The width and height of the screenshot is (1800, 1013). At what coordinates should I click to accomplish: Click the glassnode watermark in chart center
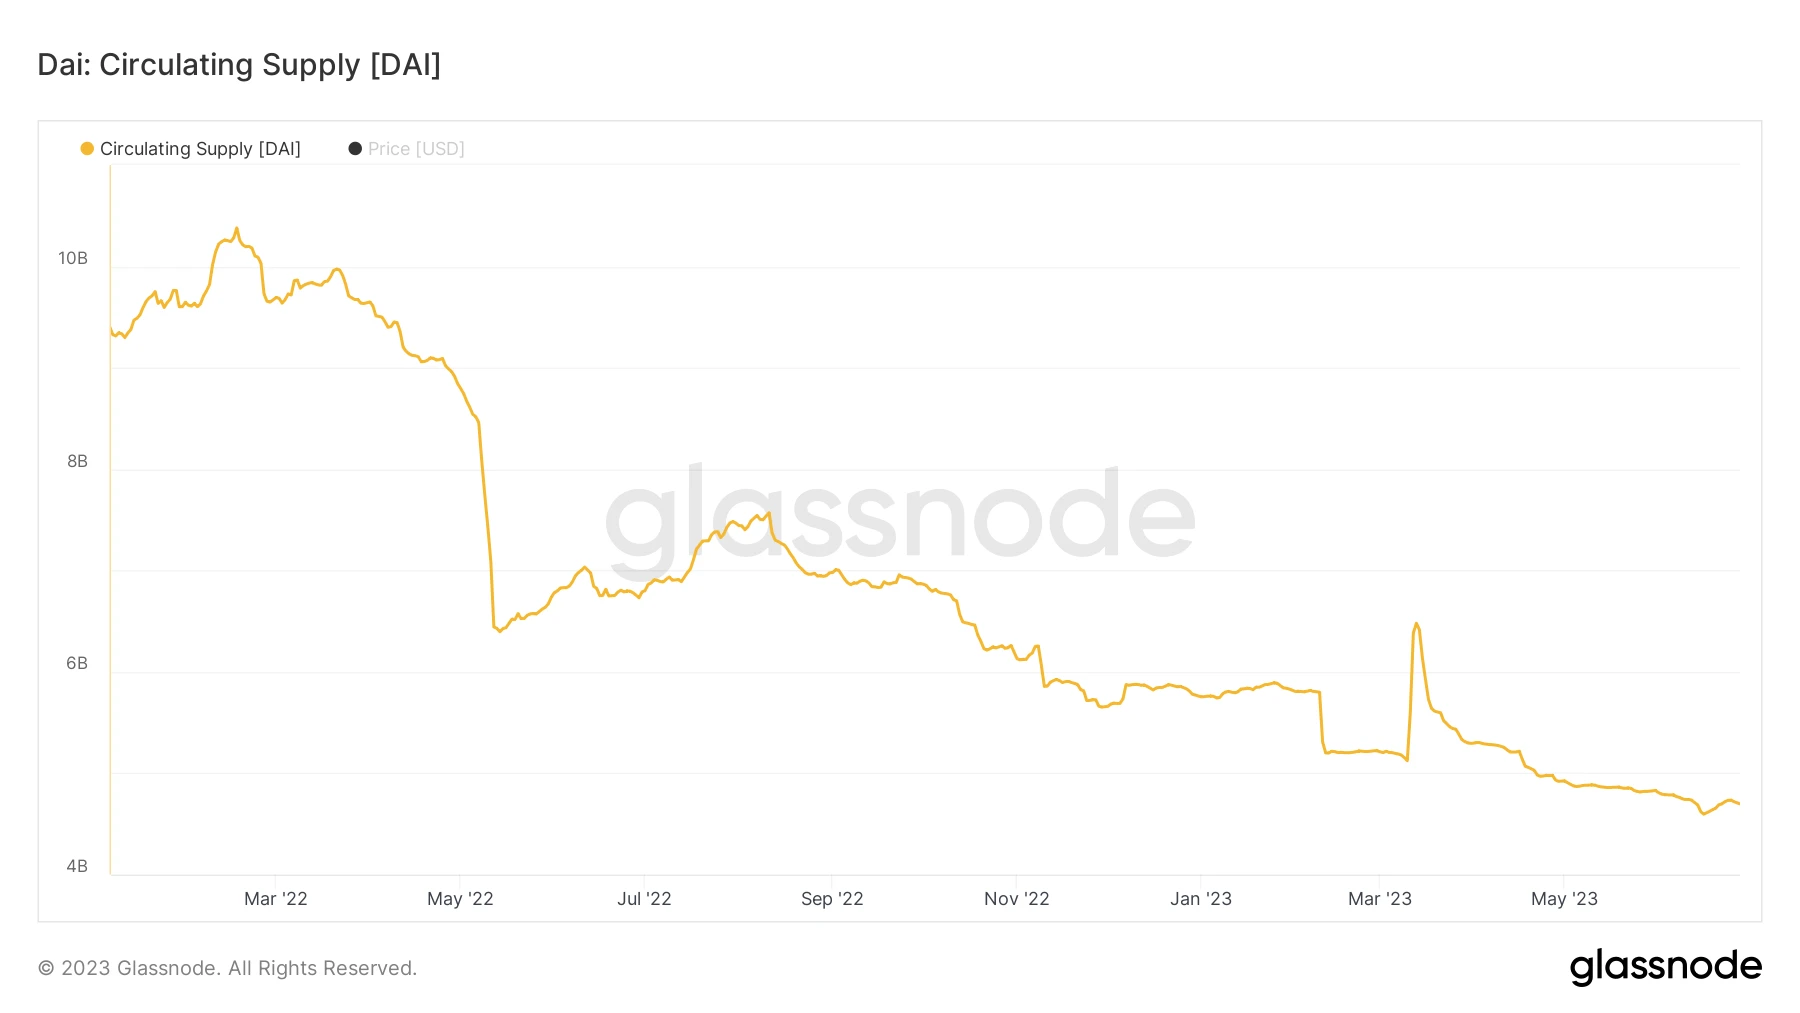coord(900,517)
